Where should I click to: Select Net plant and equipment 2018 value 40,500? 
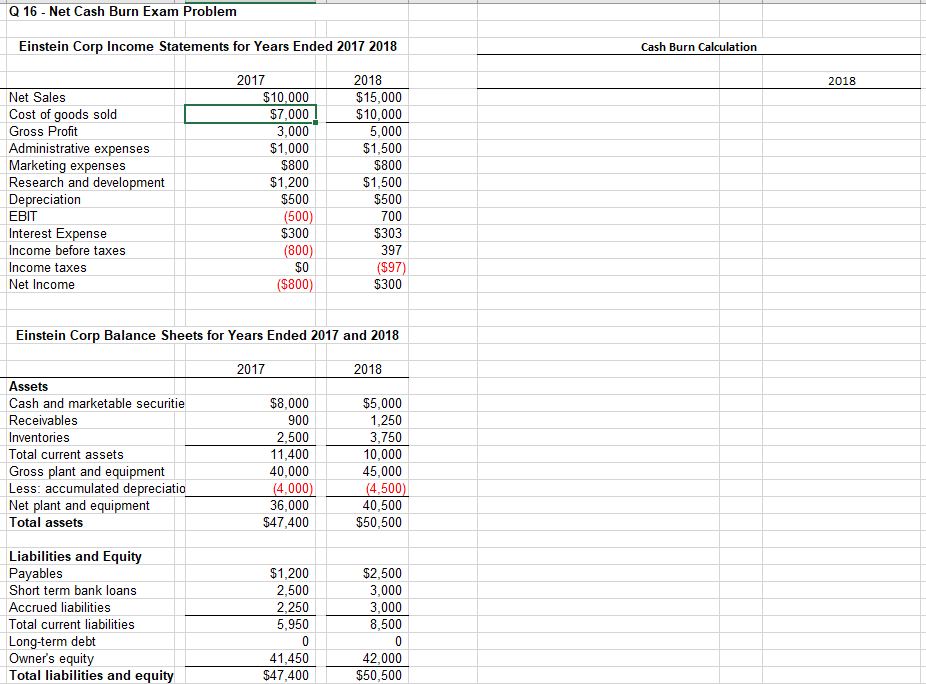pyautogui.click(x=382, y=506)
